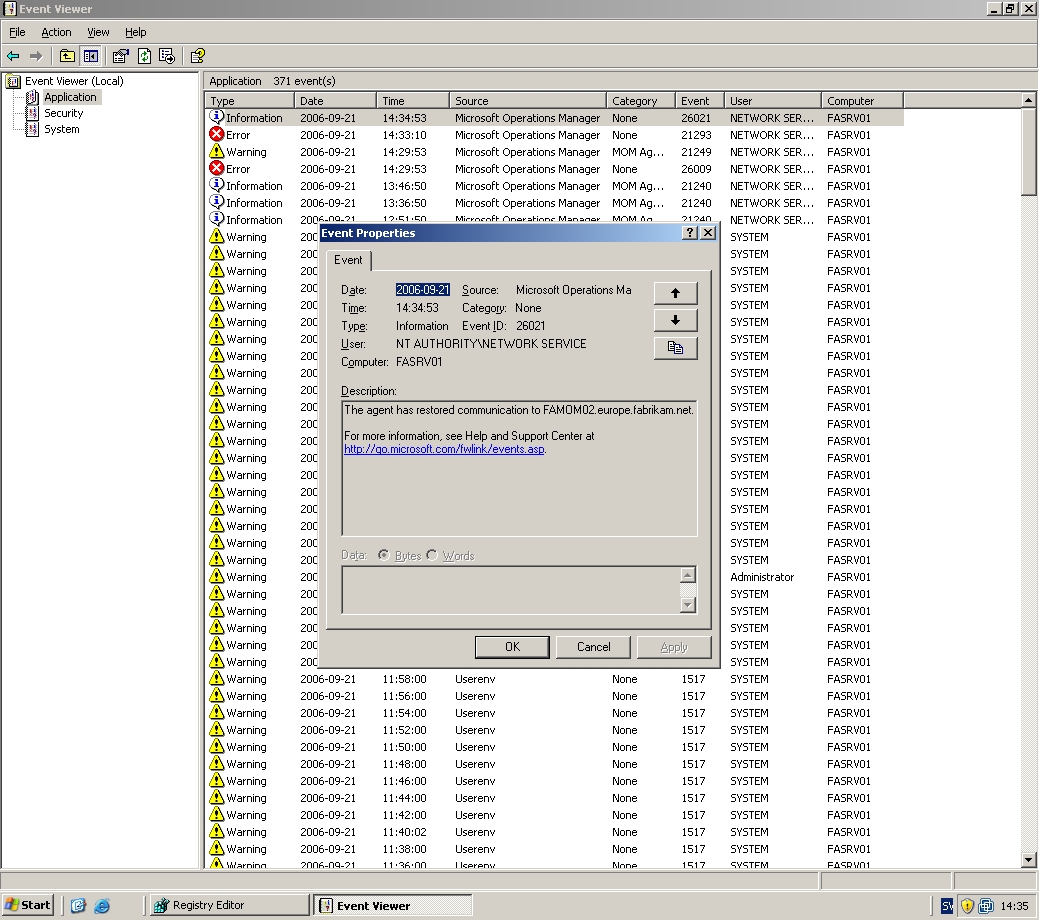Image resolution: width=1039 pixels, height=920 pixels.
Task: Select the System log in the tree
Action: 61,129
